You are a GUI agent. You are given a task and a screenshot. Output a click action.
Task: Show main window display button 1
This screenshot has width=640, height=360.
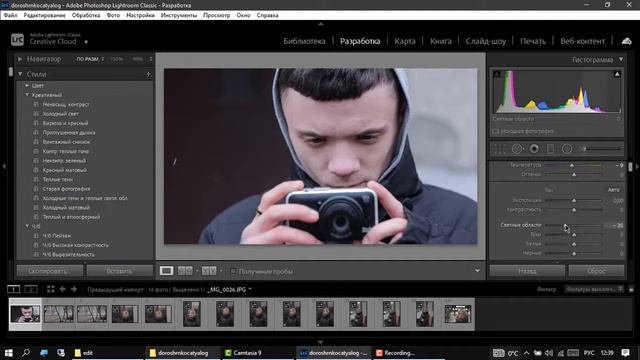[x=13, y=289]
